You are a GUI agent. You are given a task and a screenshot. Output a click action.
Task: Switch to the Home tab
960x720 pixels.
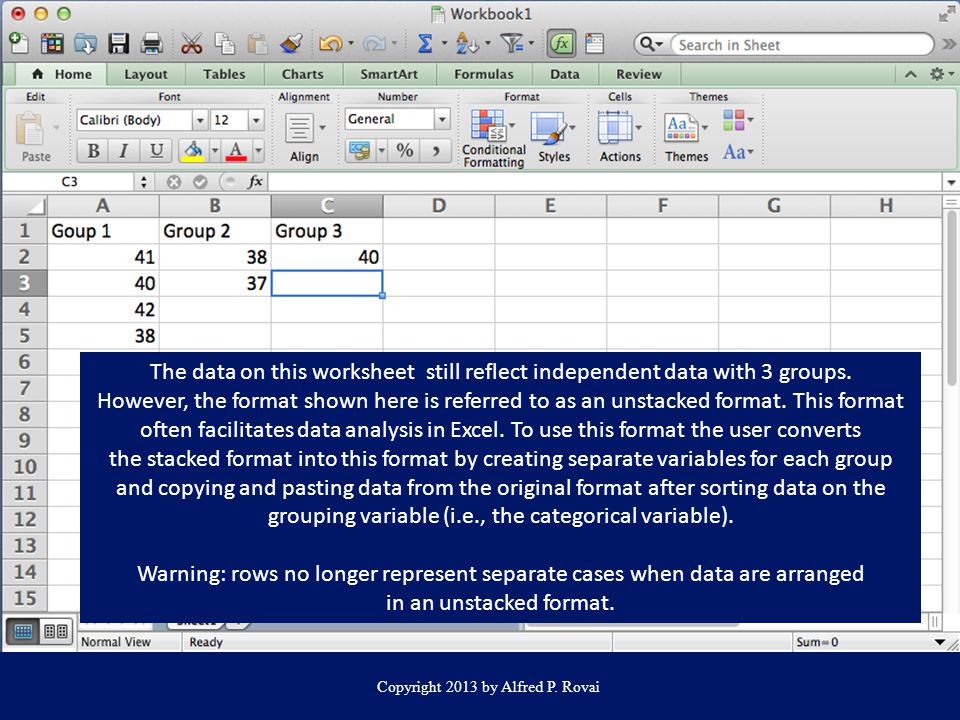click(61, 74)
